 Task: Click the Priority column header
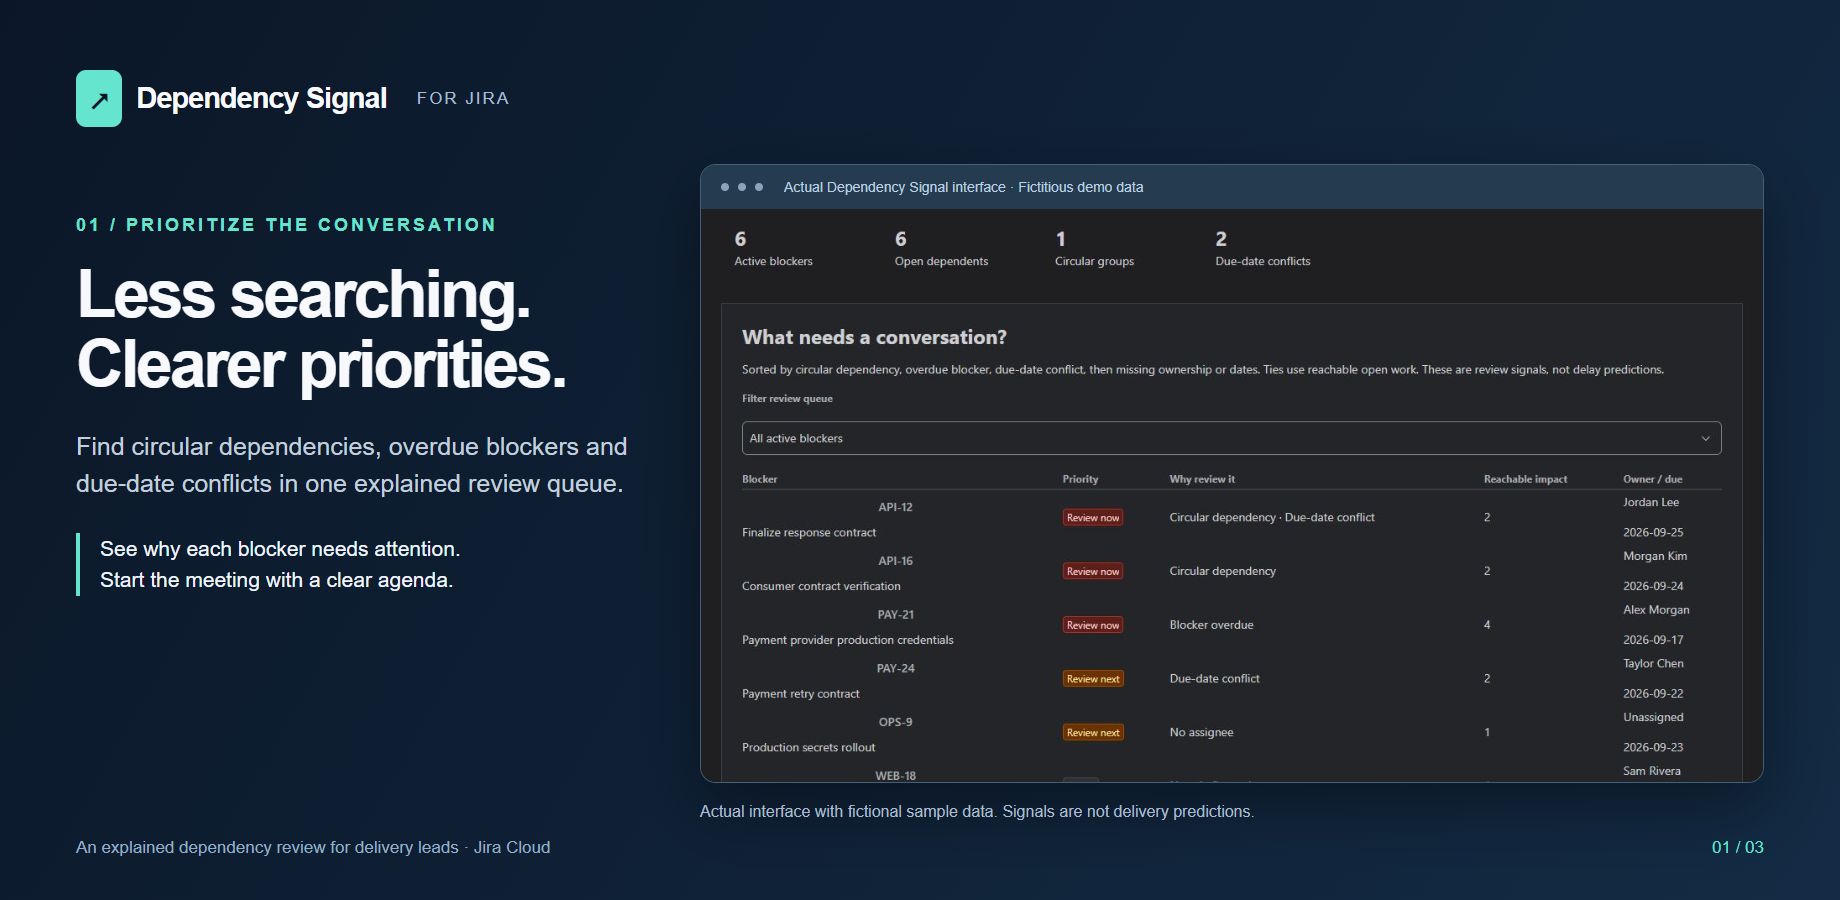[x=1080, y=479]
